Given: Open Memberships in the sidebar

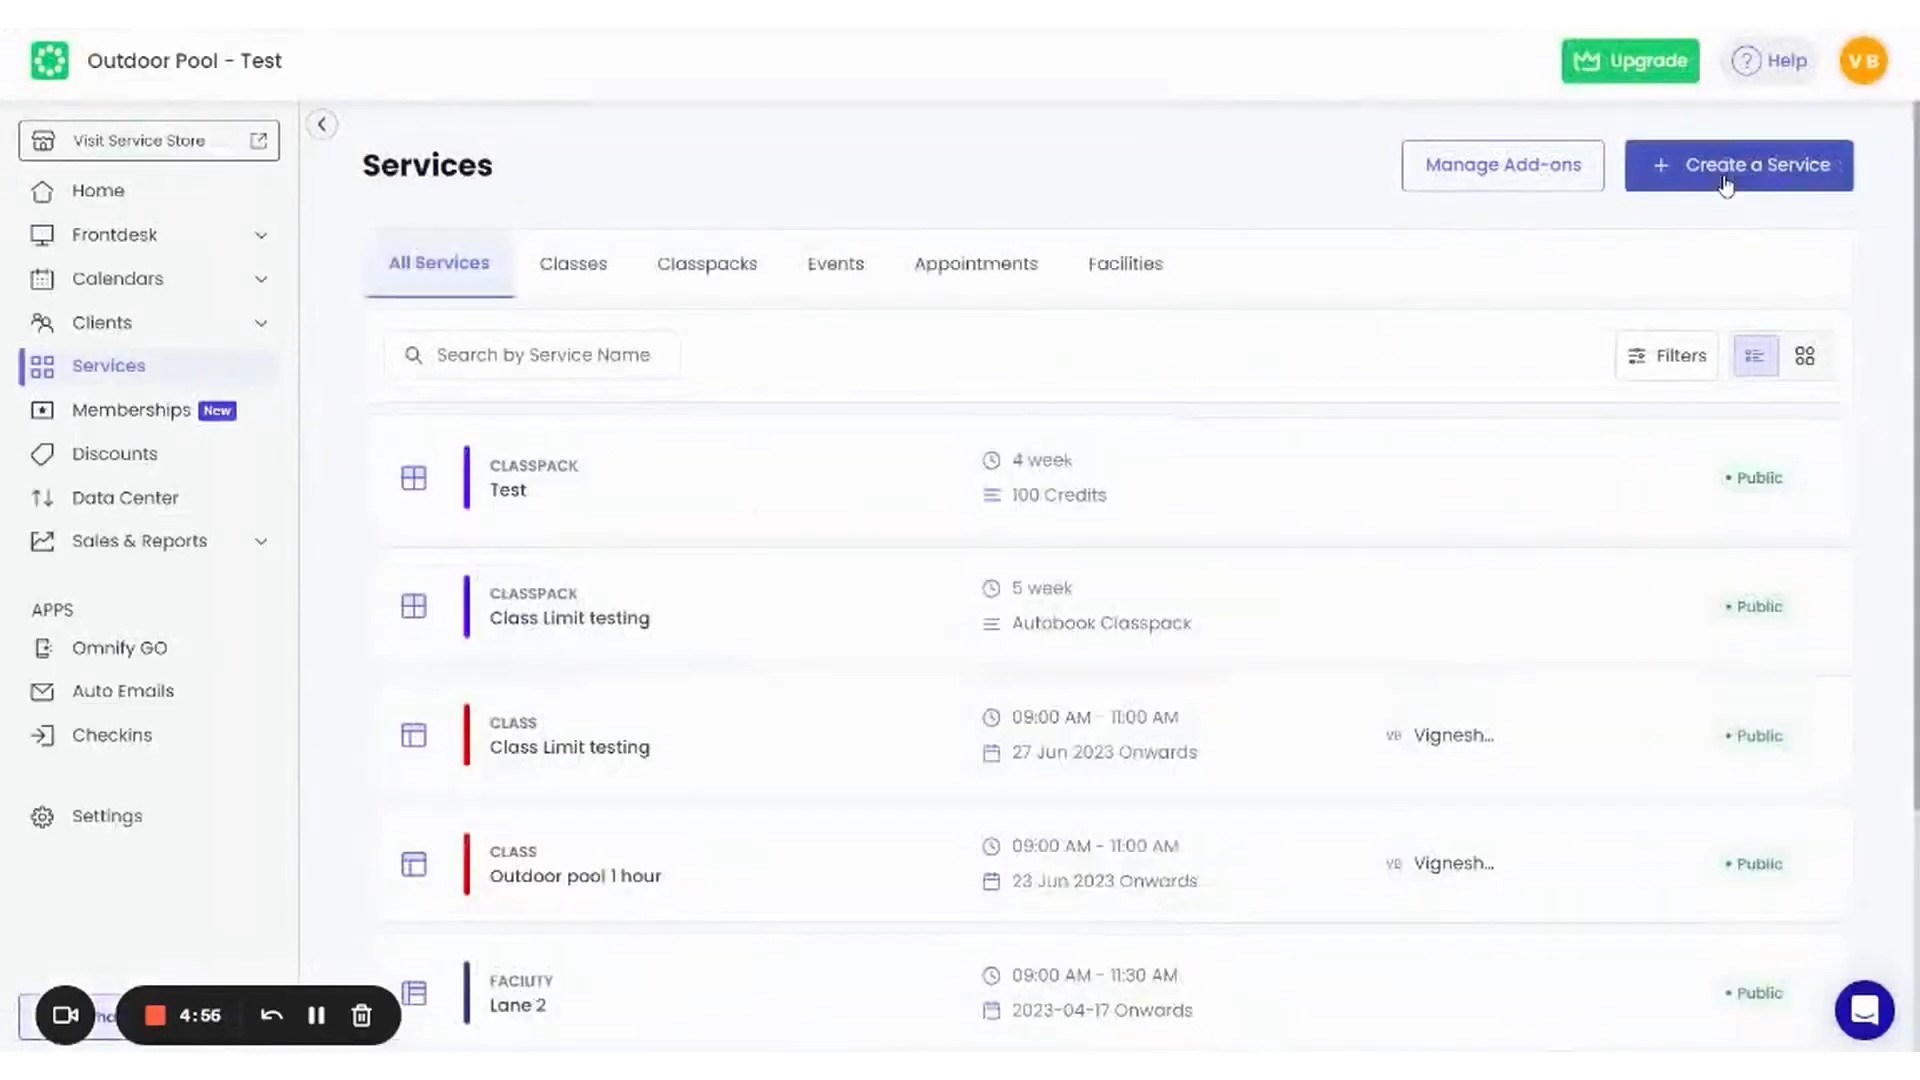Looking at the screenshot, I should 131,410.
